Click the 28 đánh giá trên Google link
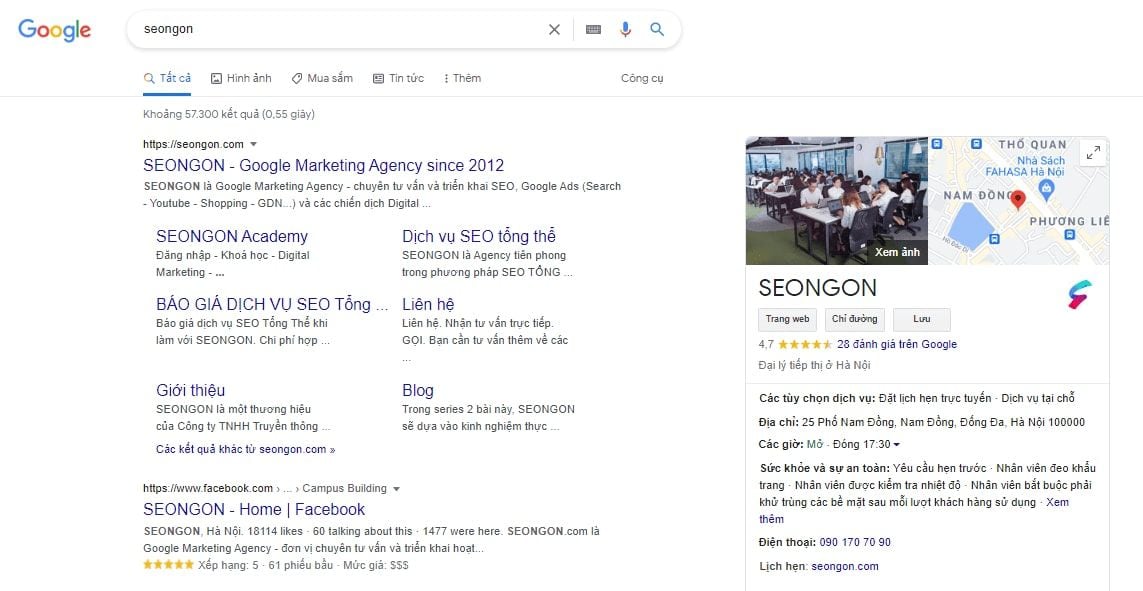This screenshot has width=1143, height=591. [x=897, y=344]
